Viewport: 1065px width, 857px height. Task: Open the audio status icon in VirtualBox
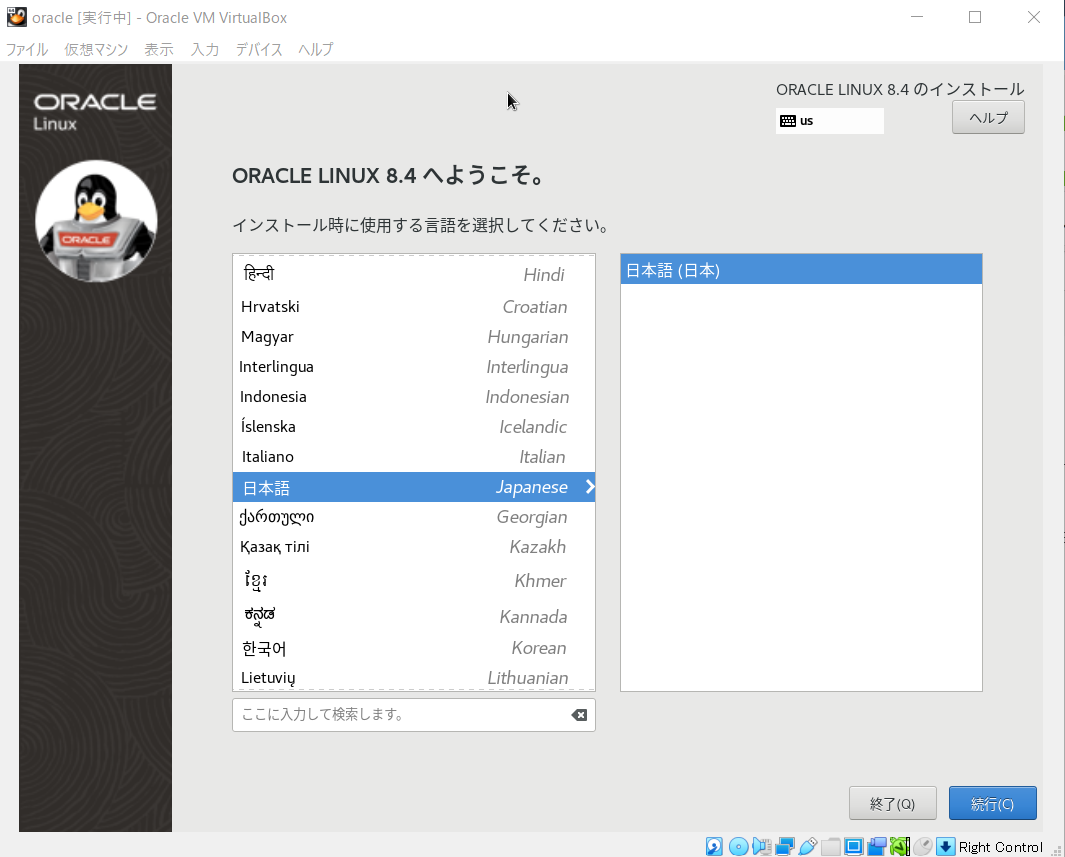(761, 846)
